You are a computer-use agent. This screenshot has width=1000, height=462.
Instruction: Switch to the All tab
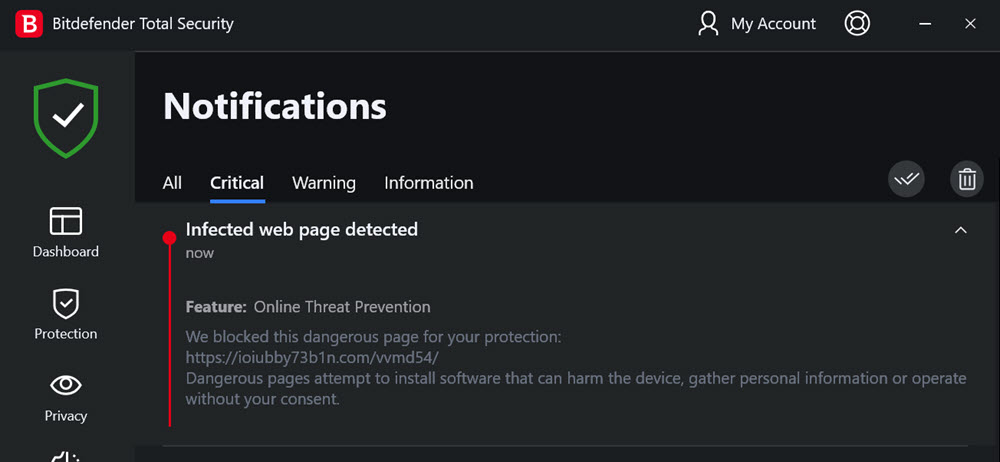(x=172, y=183)
